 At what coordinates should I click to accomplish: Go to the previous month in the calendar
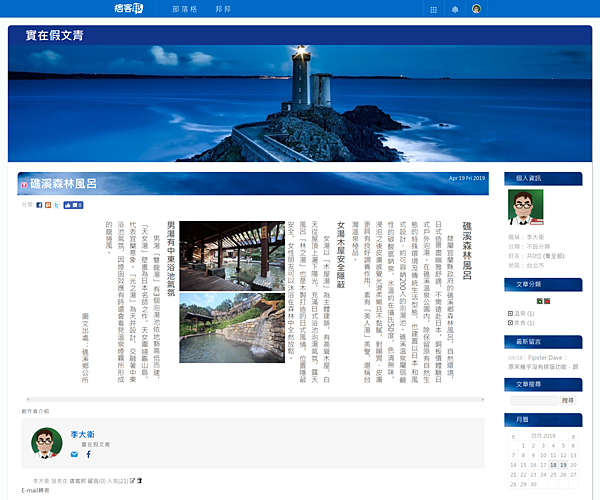(513, 436)
